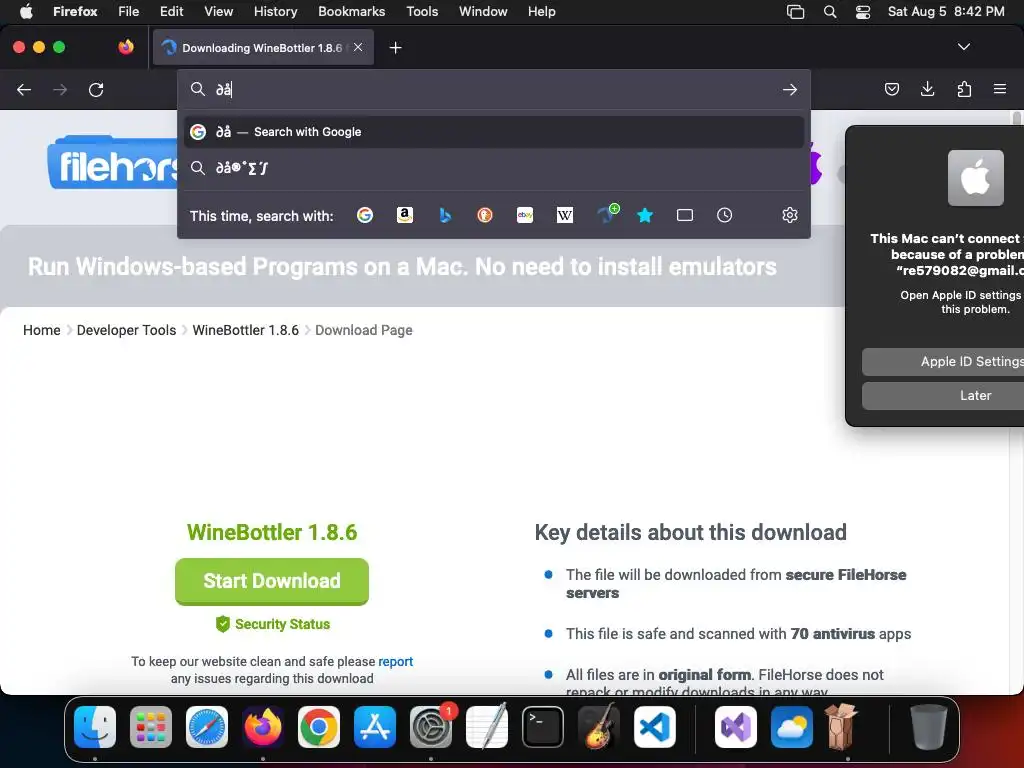Viewport: 1024px width, 768px height.
Task: Click the Apple ID Settings button
Action: coord(943,361)
